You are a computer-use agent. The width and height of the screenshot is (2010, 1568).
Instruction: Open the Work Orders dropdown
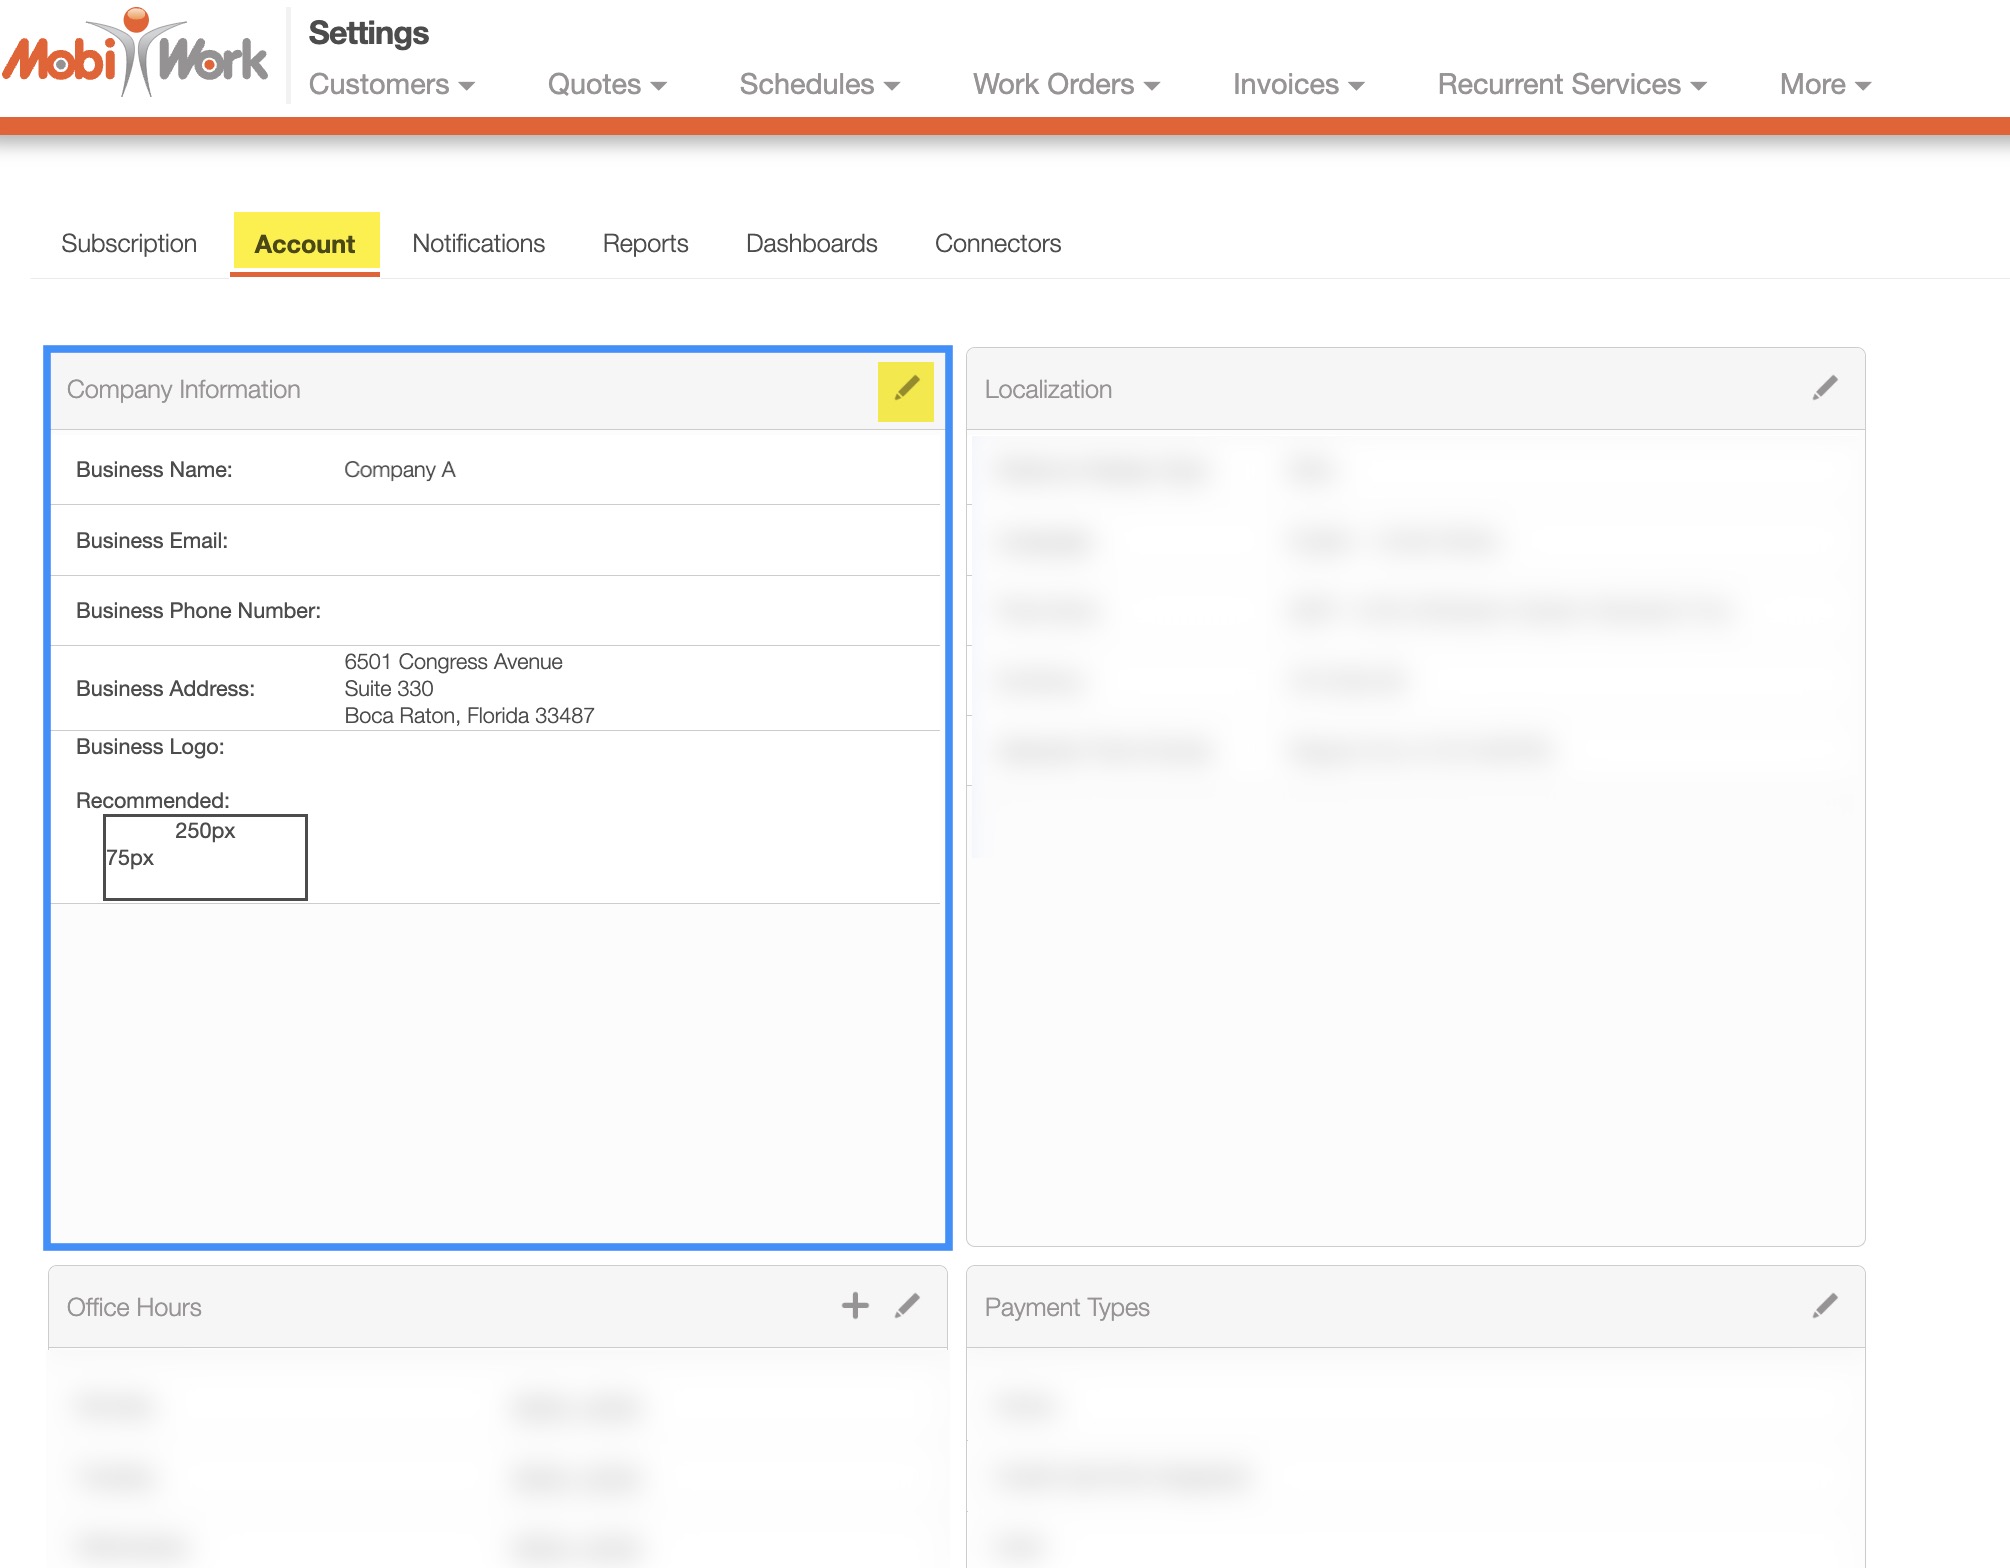pos(1066,85)
